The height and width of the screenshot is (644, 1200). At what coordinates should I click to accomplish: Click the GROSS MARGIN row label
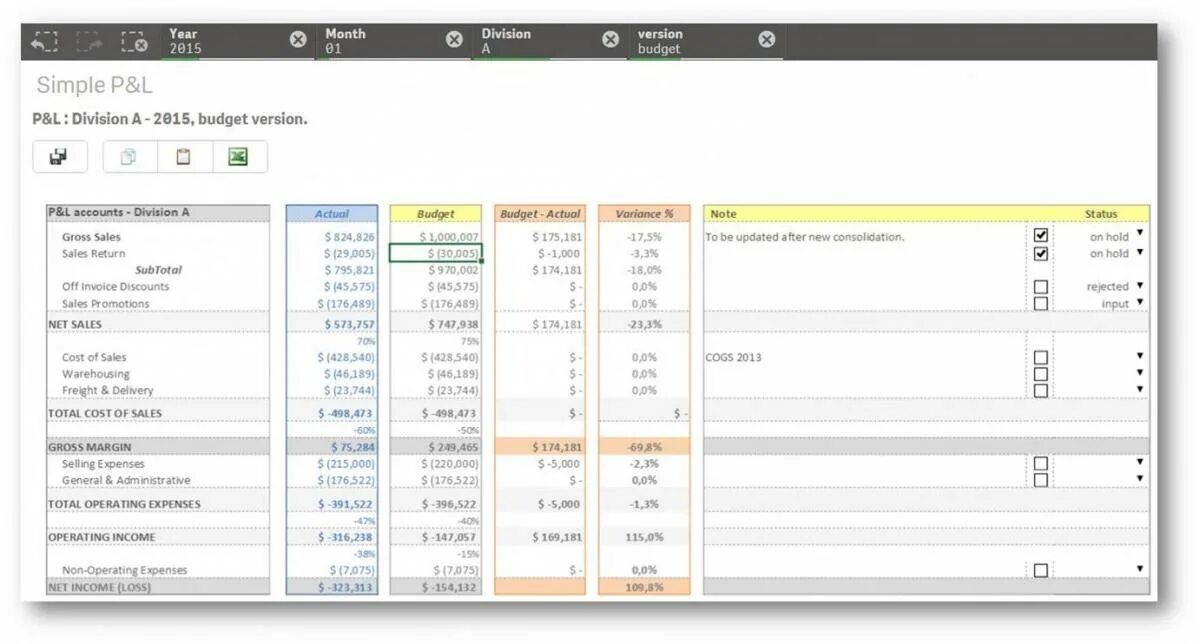(90, 447)
